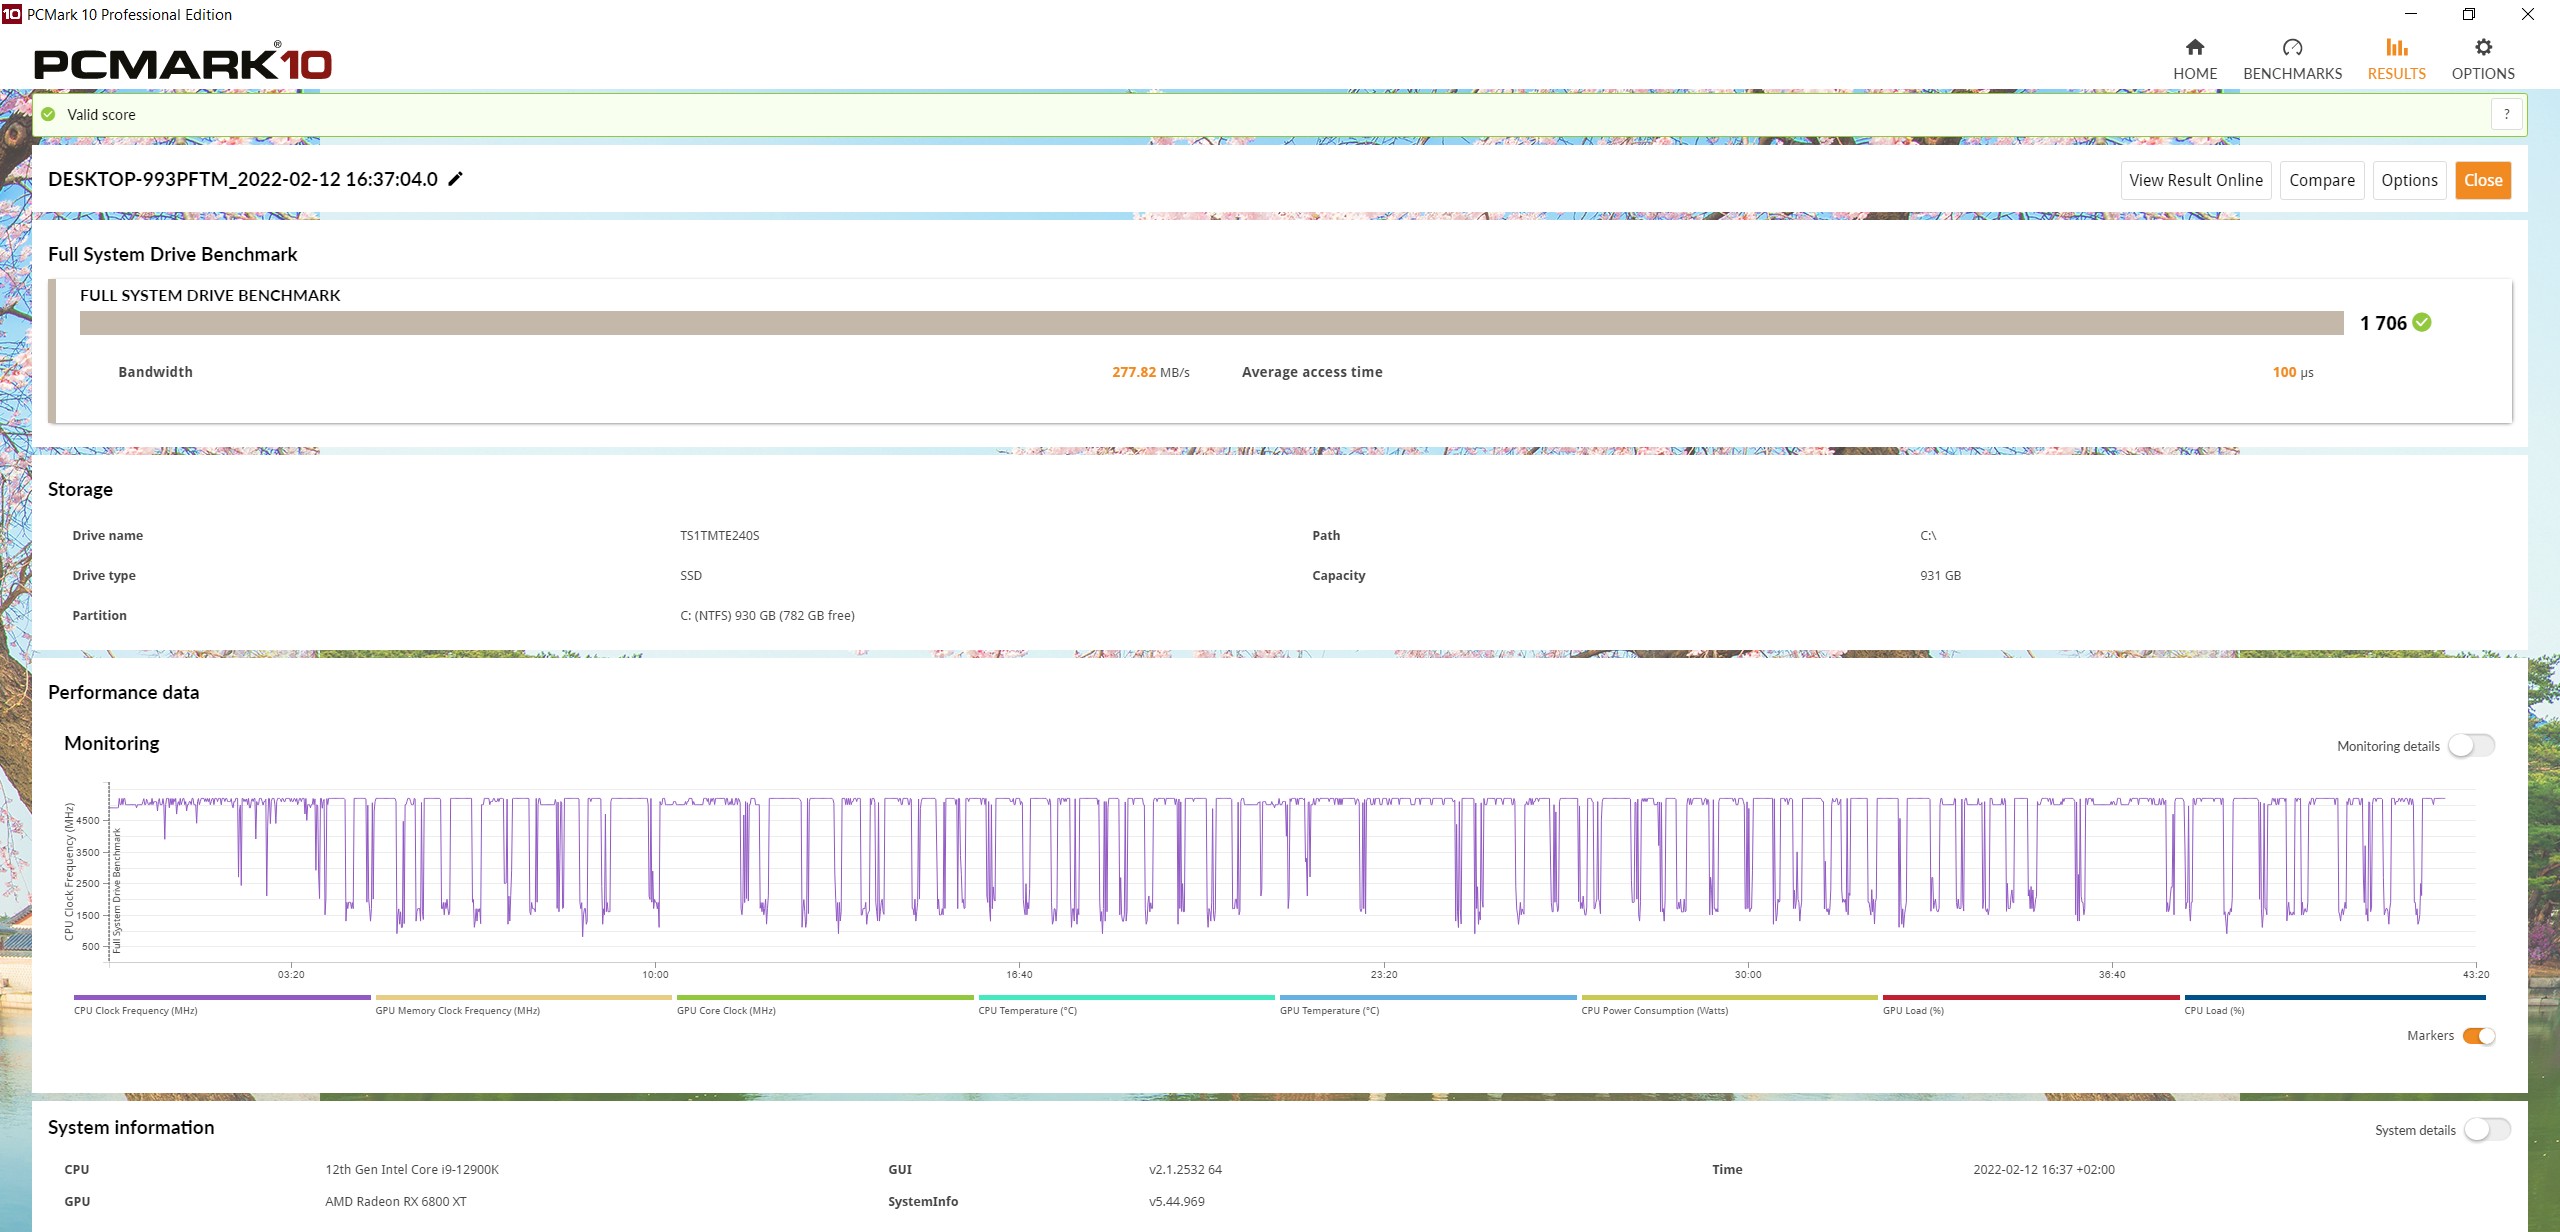Select GPU Load legend swatch

2030,997
